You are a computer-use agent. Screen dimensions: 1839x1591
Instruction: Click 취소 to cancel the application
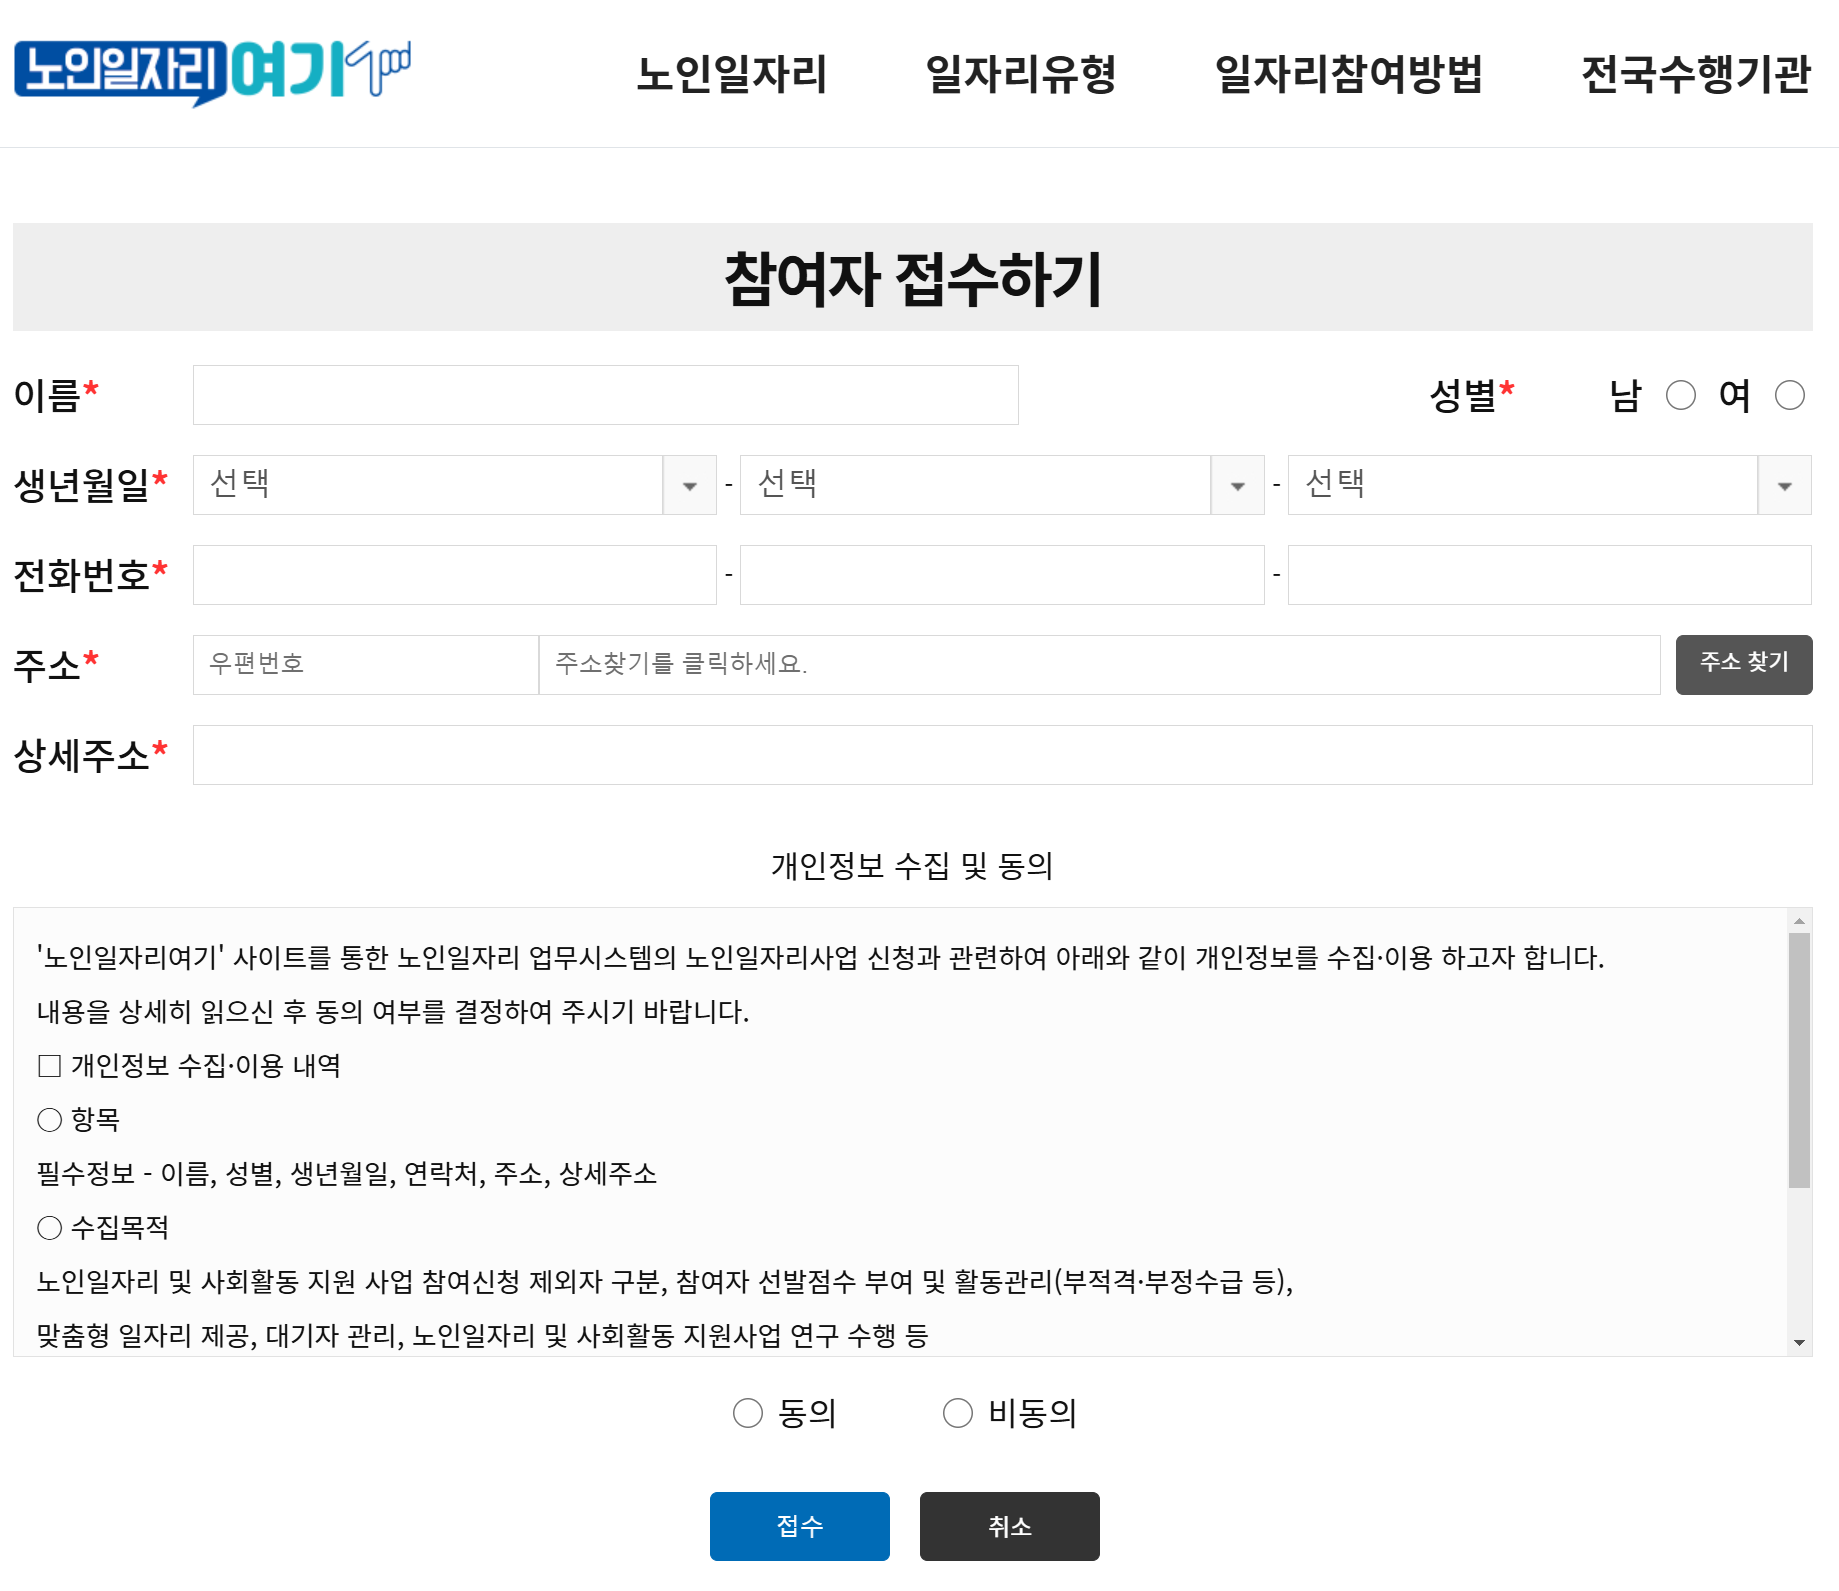click(1009, 1525)
